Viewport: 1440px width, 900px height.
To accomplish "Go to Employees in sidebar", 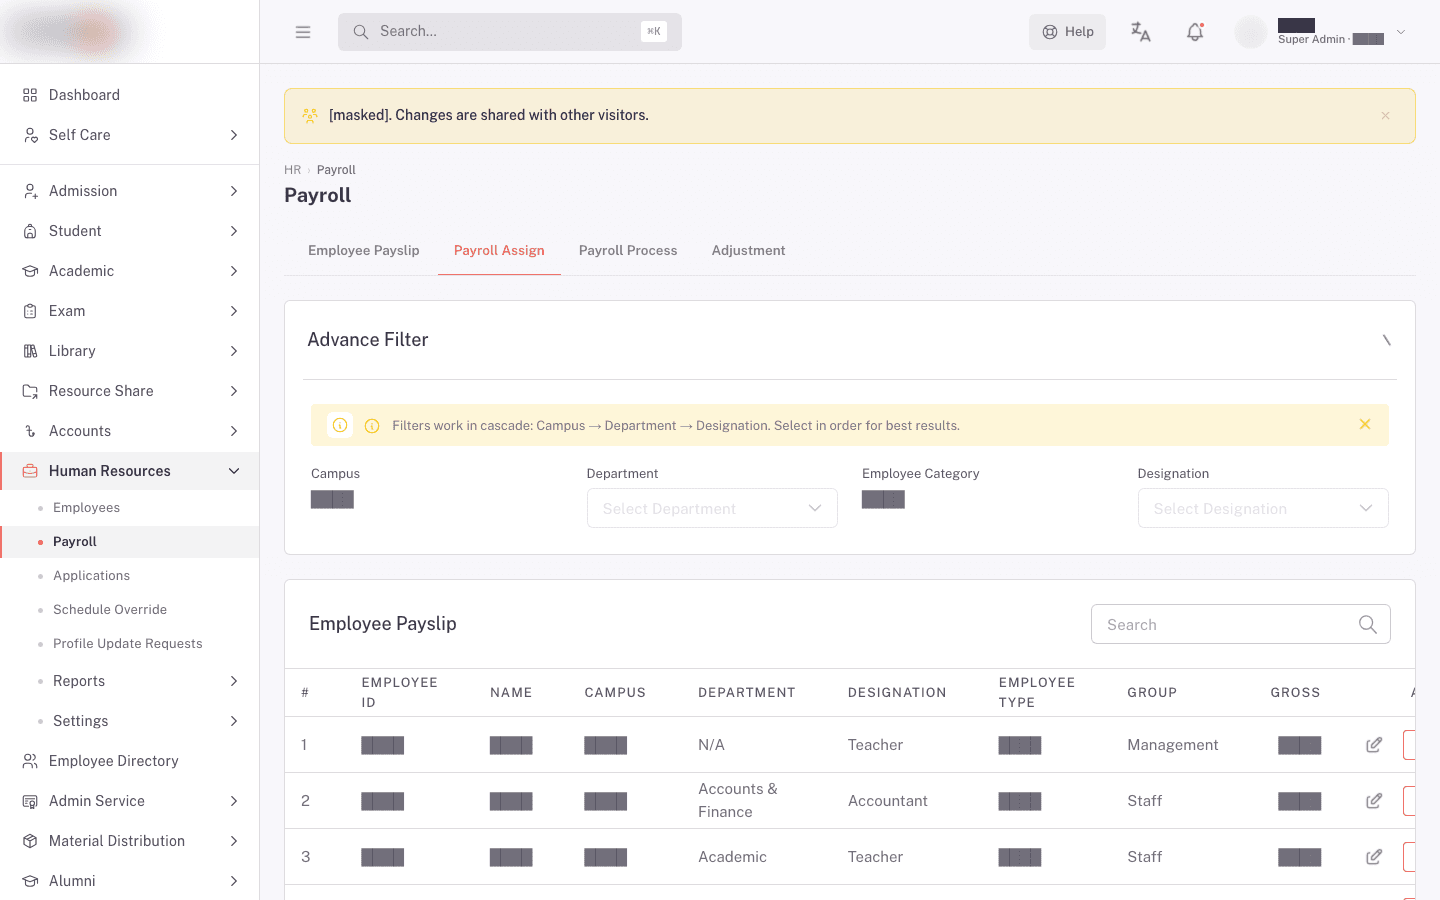I will [x=130, y=508].
